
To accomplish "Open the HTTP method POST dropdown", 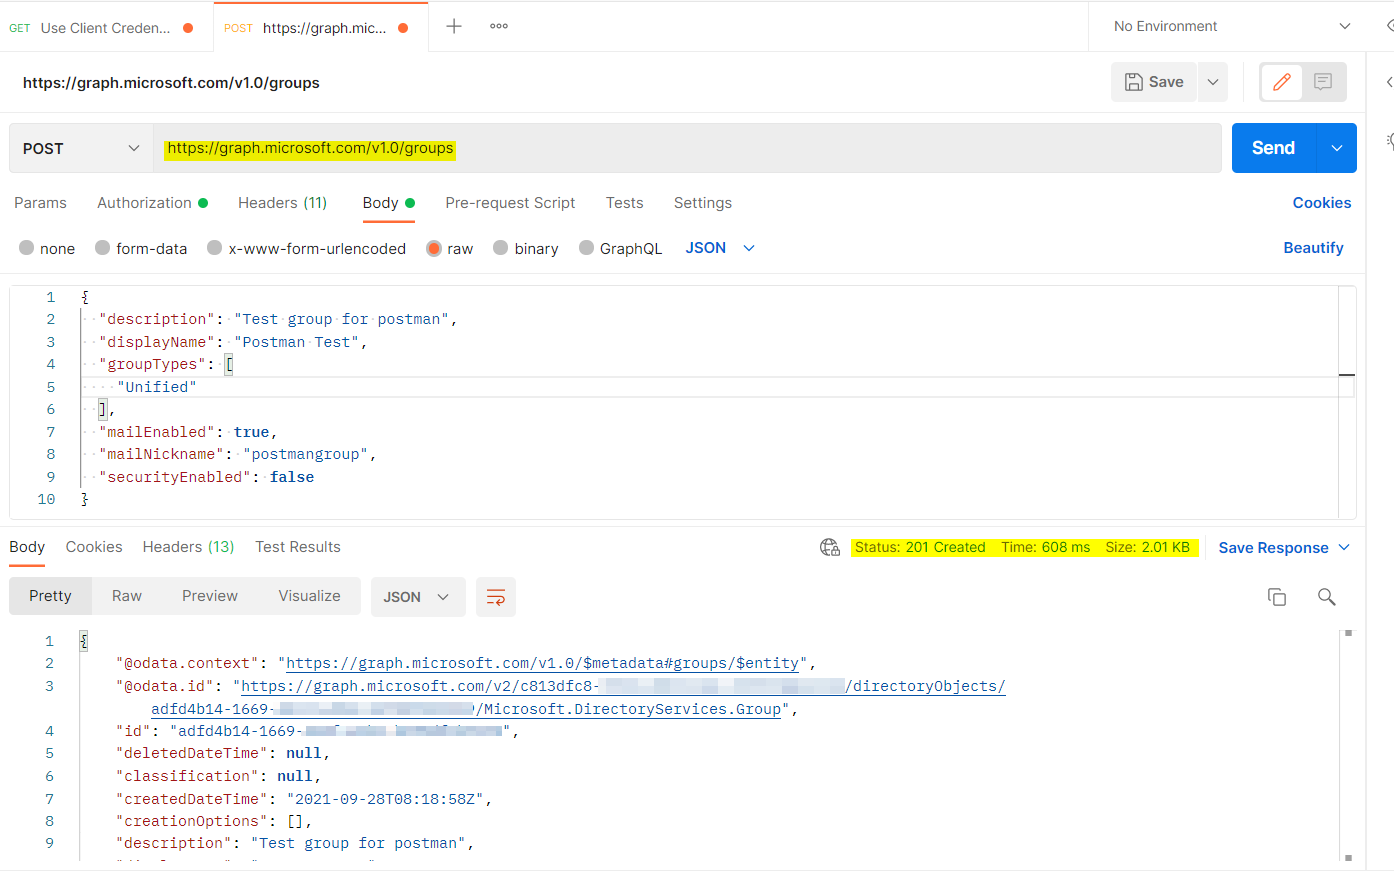I will coord(81,148).
